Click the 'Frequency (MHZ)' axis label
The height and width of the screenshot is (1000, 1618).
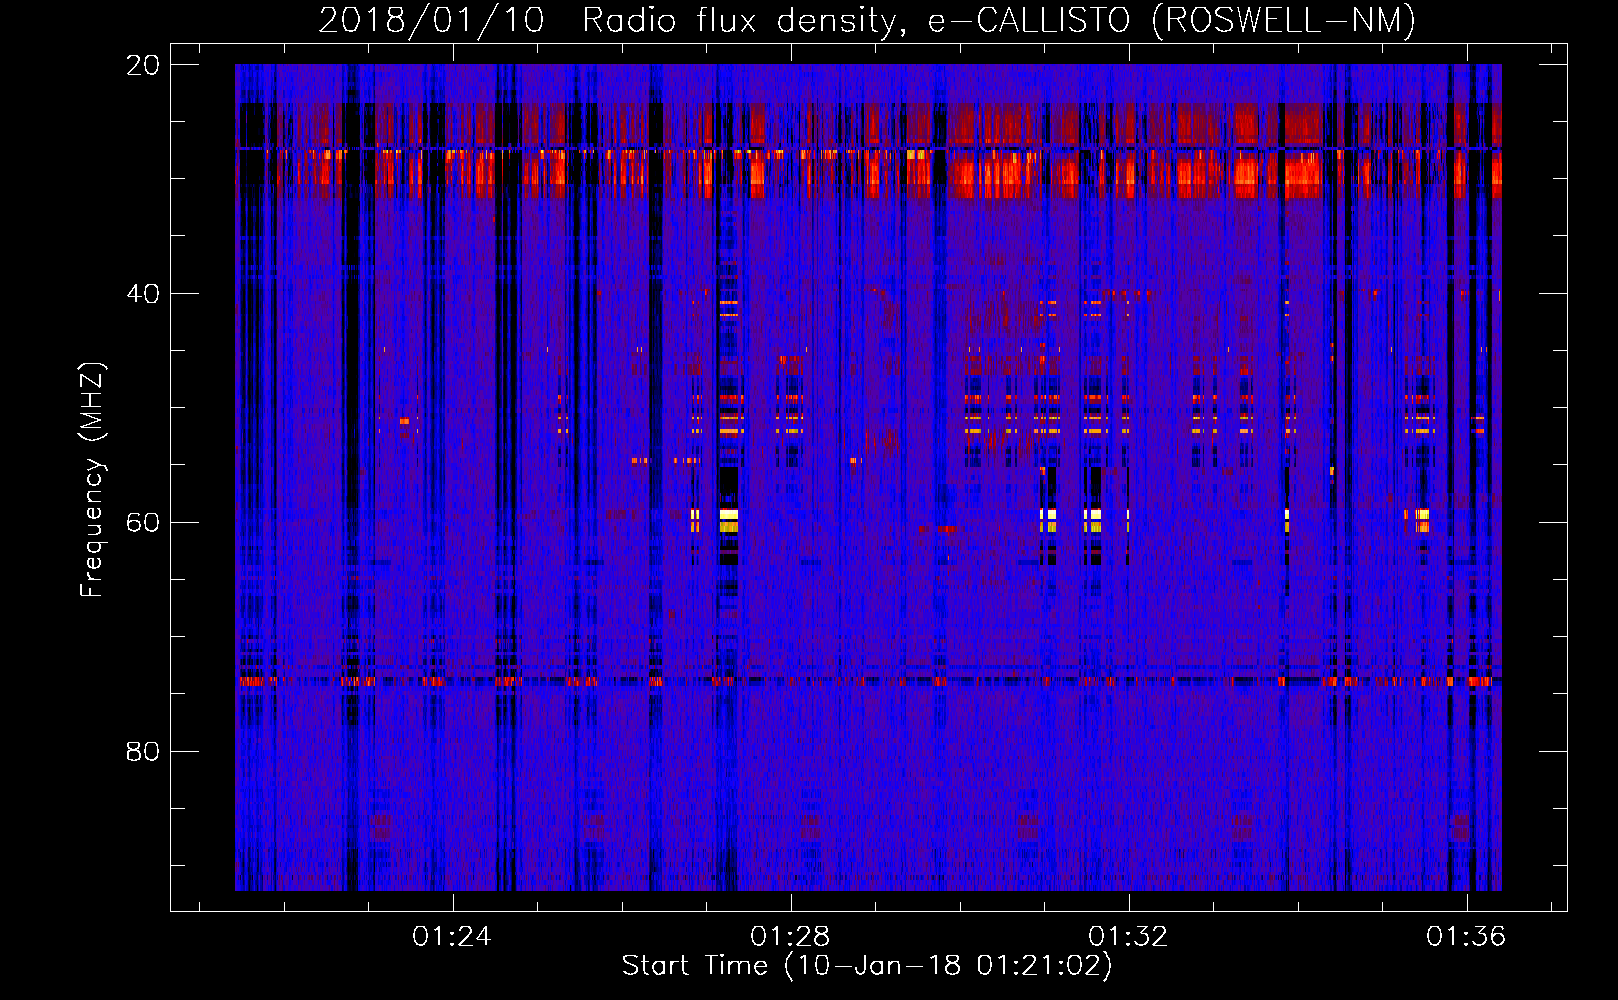92,480
